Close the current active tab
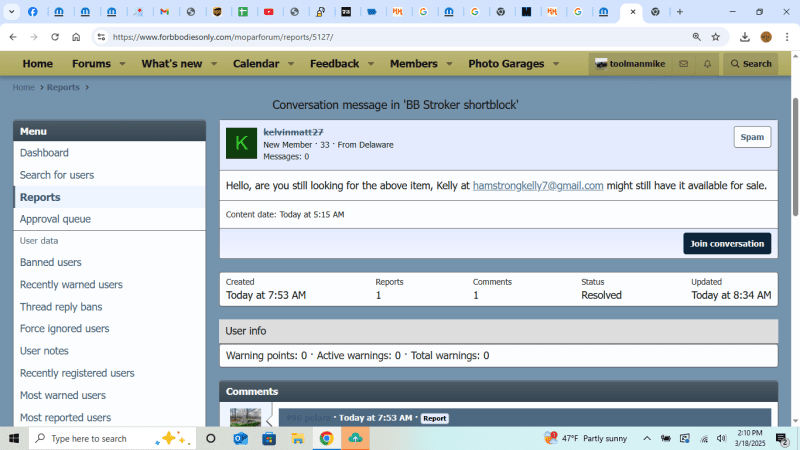This screenshot has height=450, width=800. [x=633, y=12]
